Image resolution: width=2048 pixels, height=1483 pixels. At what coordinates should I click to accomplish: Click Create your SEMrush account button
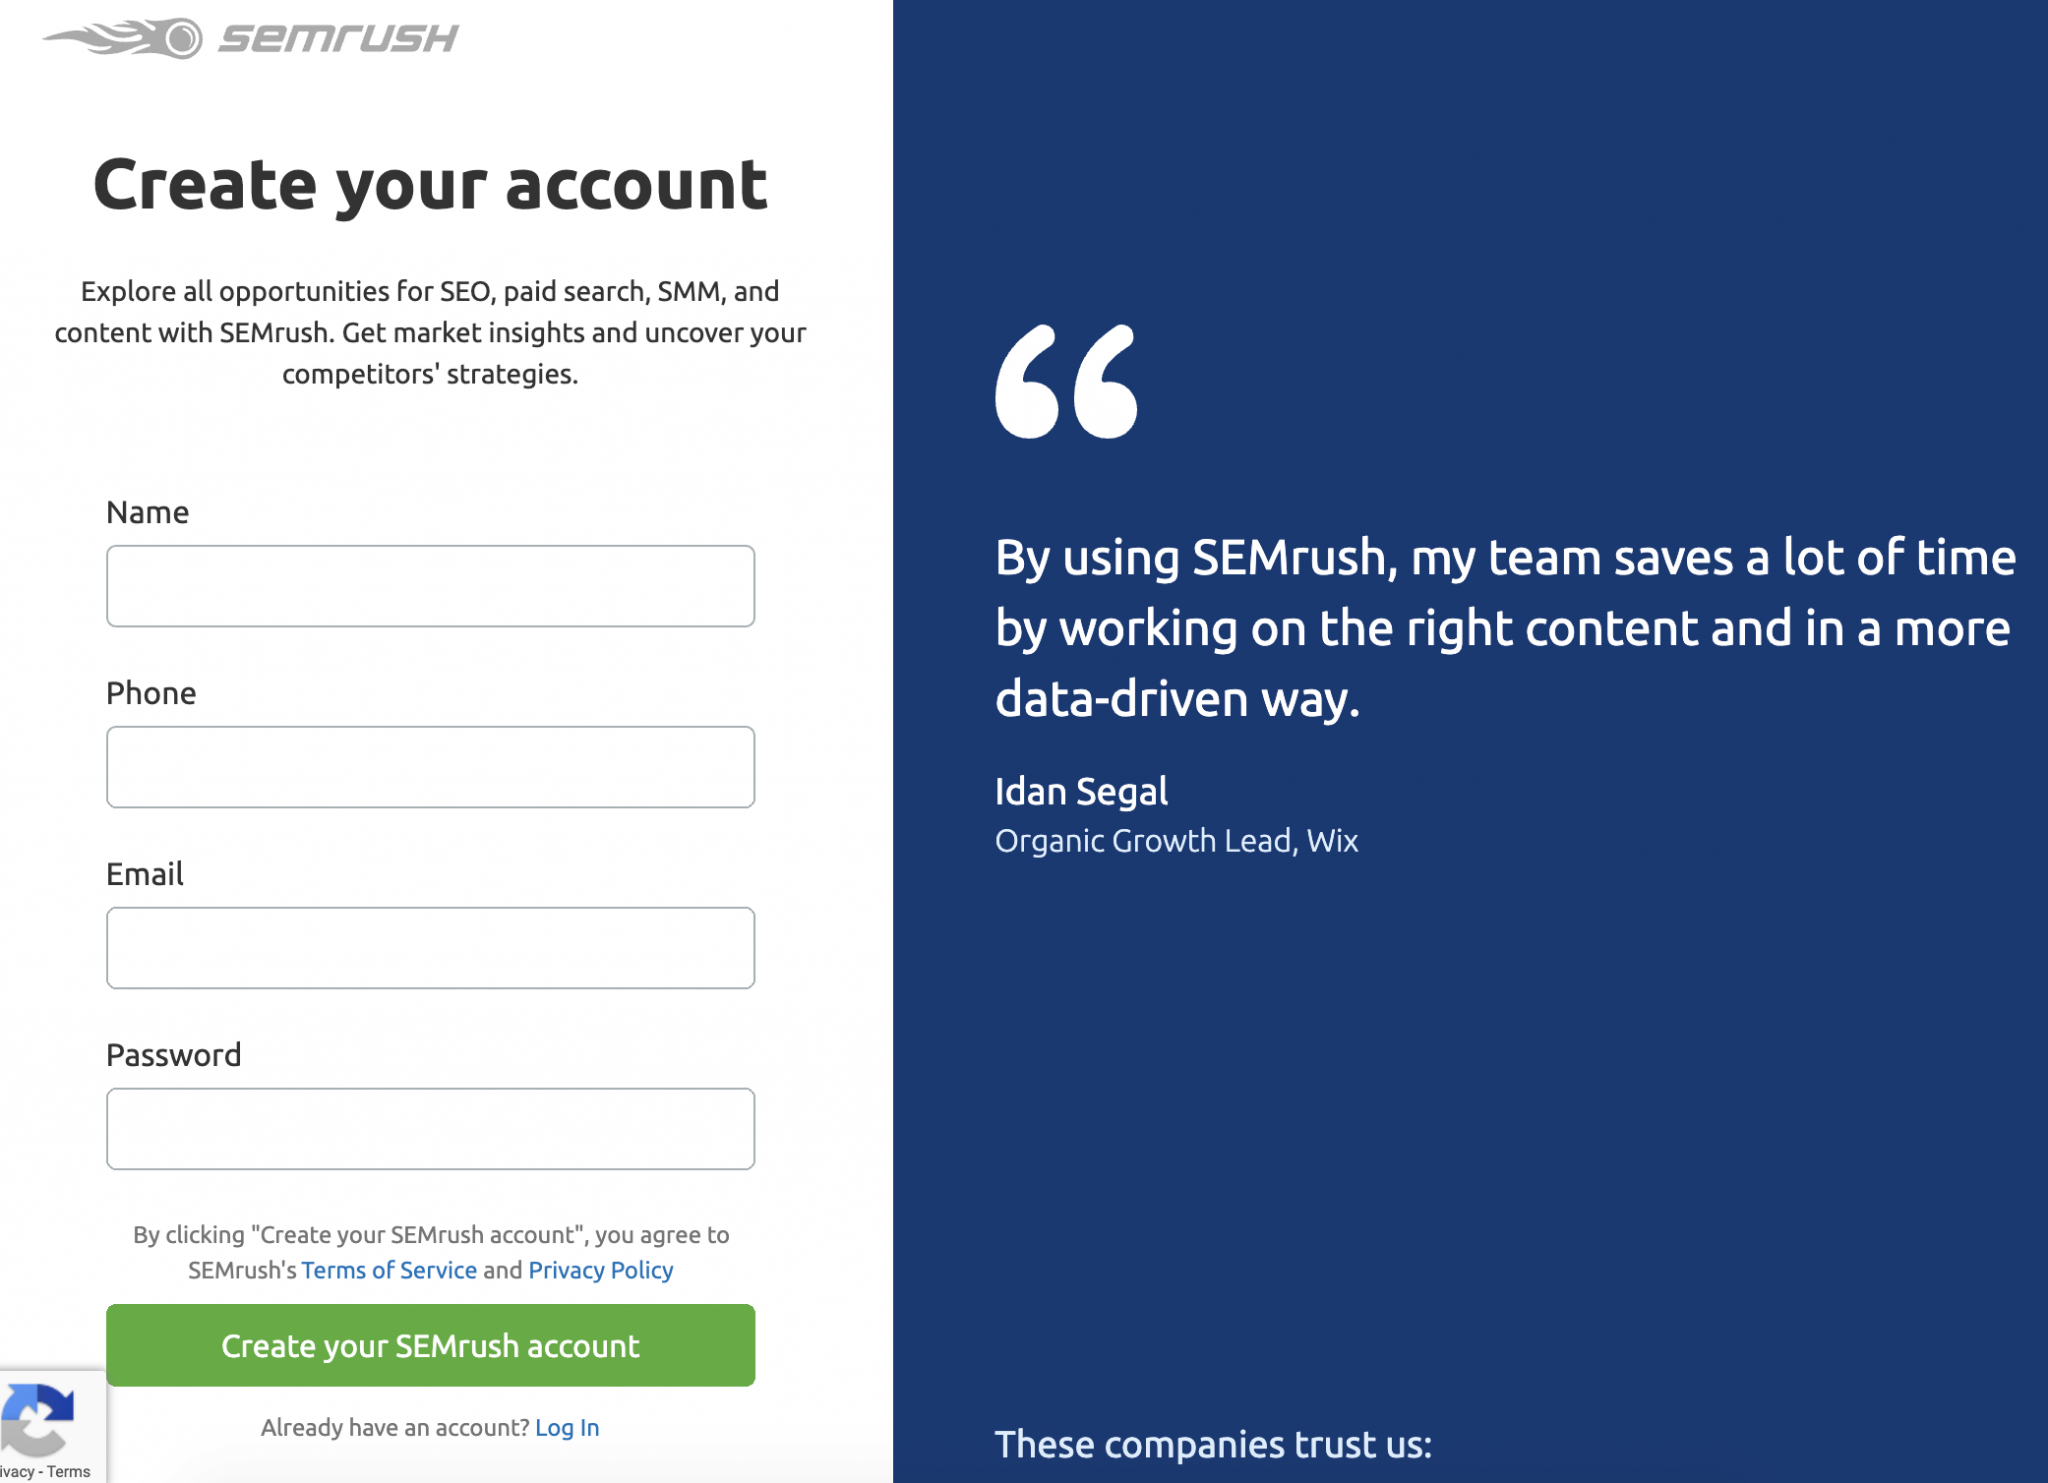(430, 1345)
